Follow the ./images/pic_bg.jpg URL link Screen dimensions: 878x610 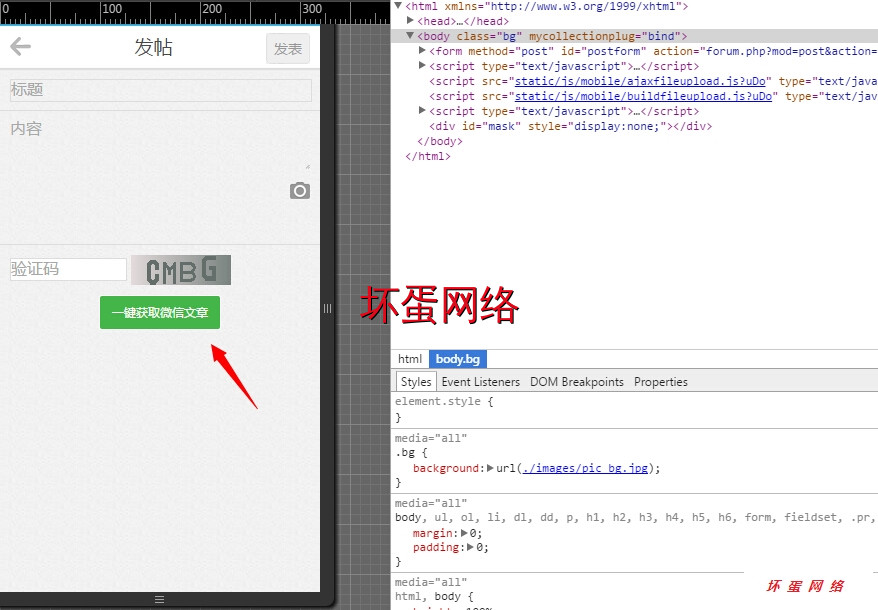click(585, 468)
